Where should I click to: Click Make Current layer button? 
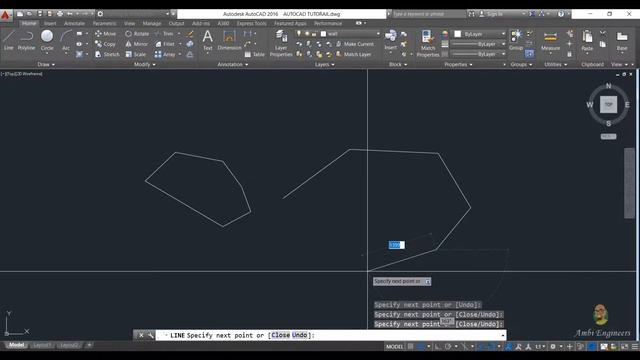tap(355, 44)
